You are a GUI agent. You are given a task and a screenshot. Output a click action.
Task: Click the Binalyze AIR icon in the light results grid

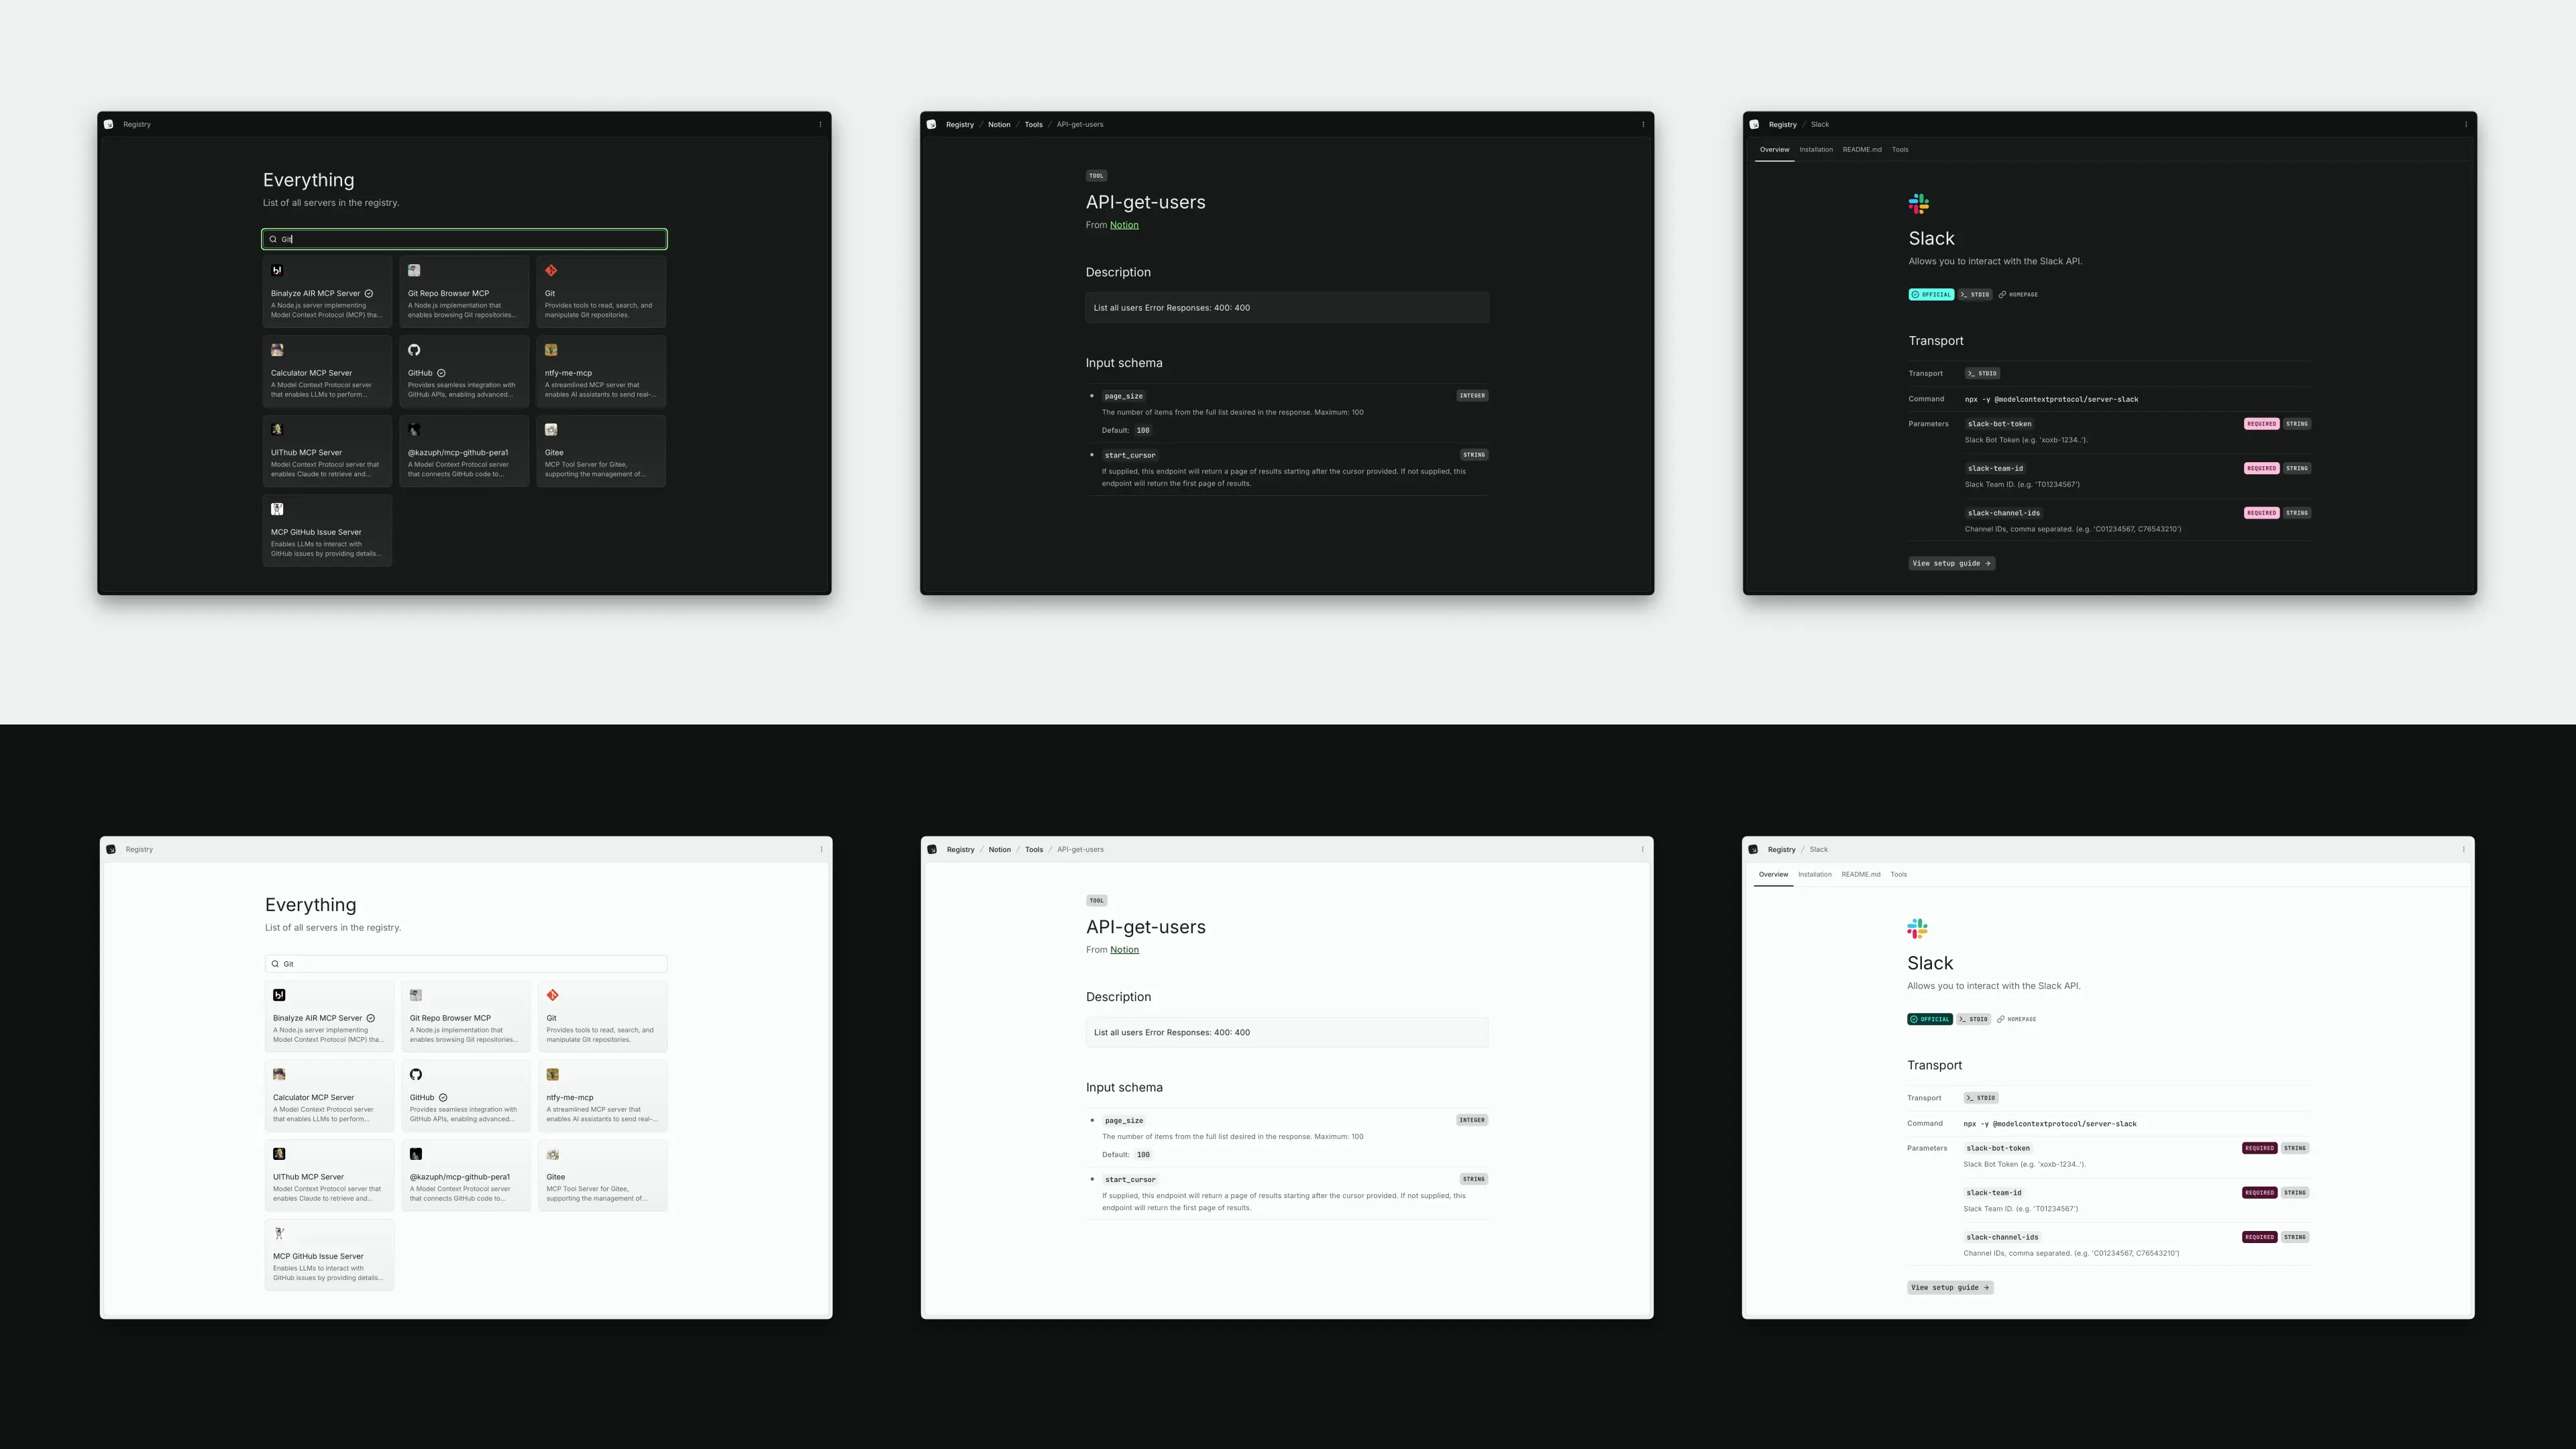279,995
